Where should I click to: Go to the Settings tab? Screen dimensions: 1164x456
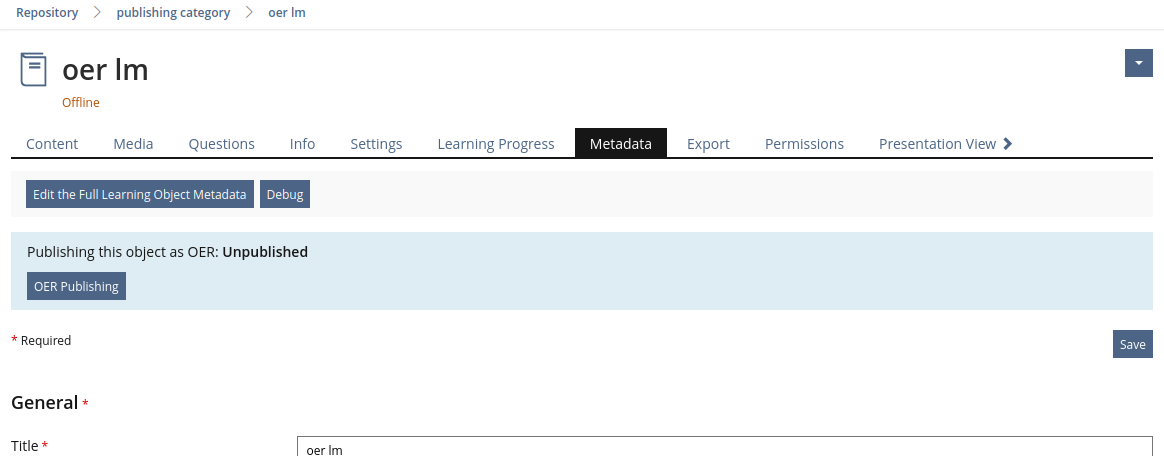[376, 143]
